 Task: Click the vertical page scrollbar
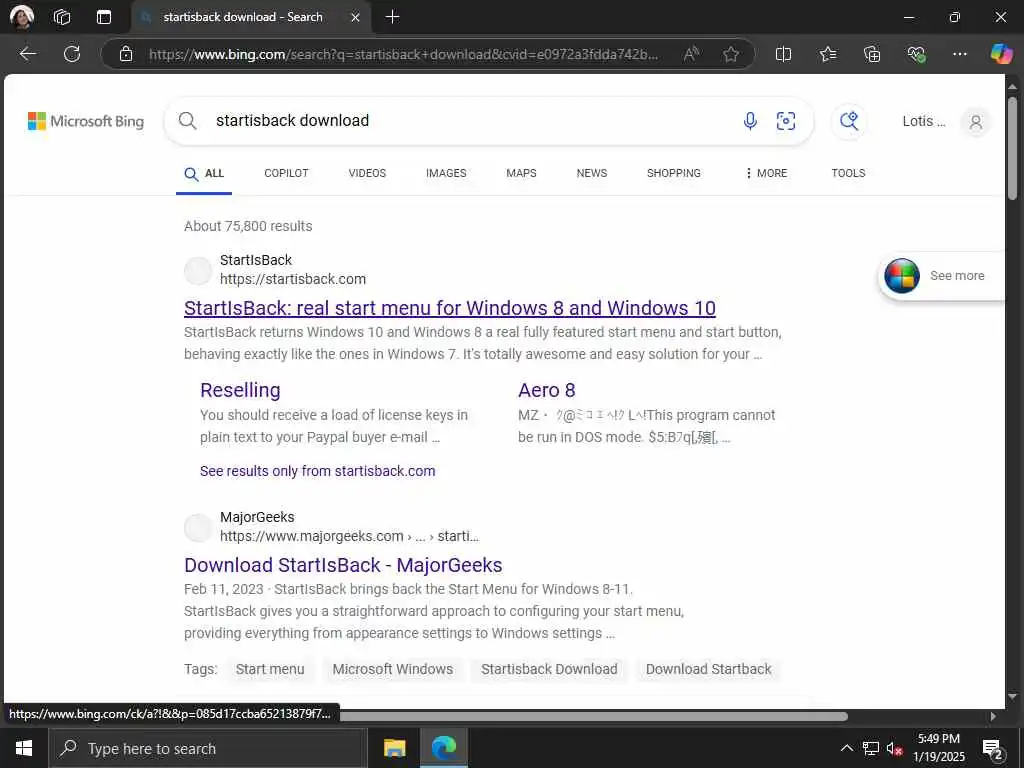tap(1012, 148)
